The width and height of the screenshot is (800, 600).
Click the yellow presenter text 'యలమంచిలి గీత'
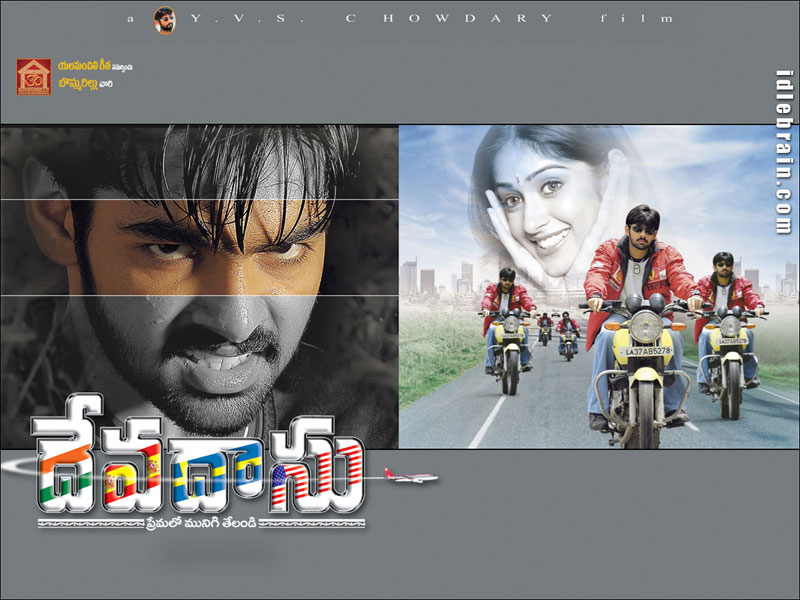point(84,66)
